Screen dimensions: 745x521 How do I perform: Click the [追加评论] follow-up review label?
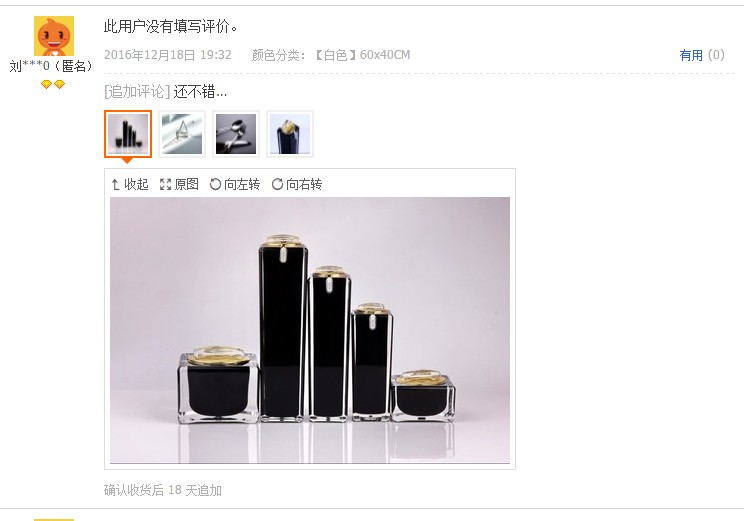[x=137, y=91]
